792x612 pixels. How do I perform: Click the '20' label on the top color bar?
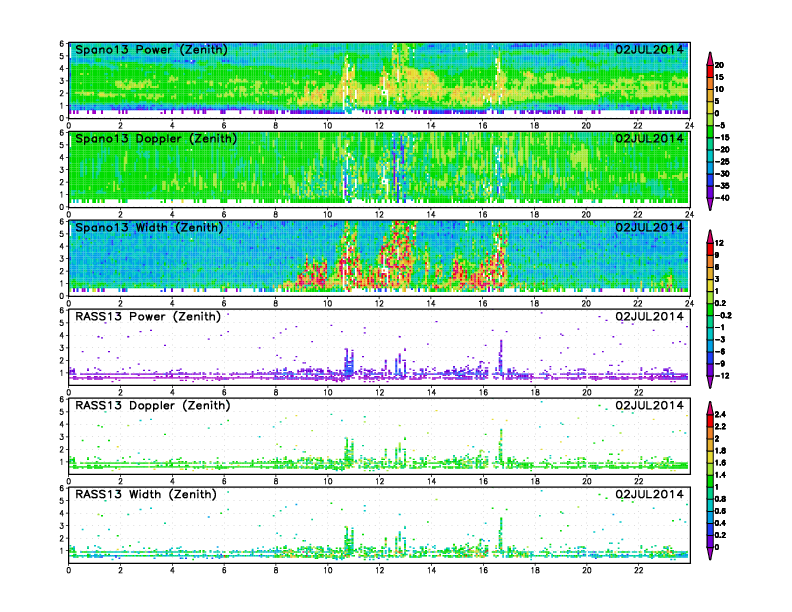tap(719, 65)
